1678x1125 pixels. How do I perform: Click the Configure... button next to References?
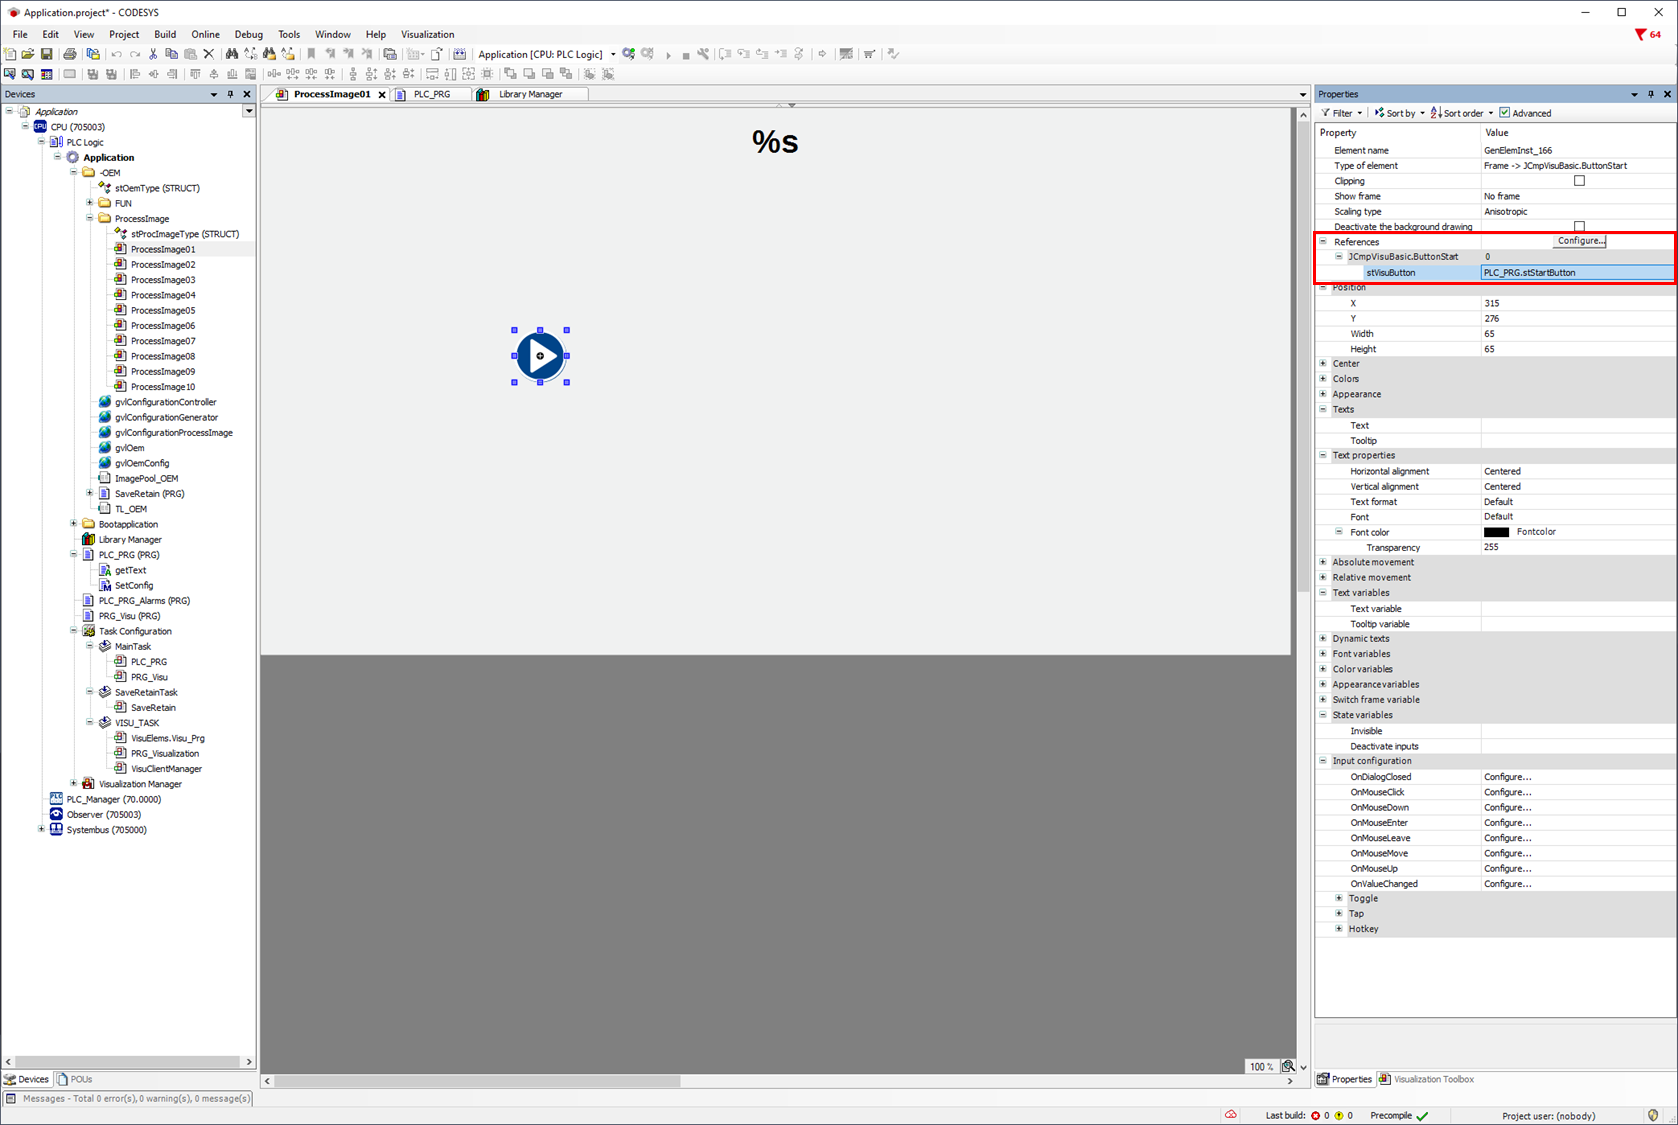click(1580, 241)
